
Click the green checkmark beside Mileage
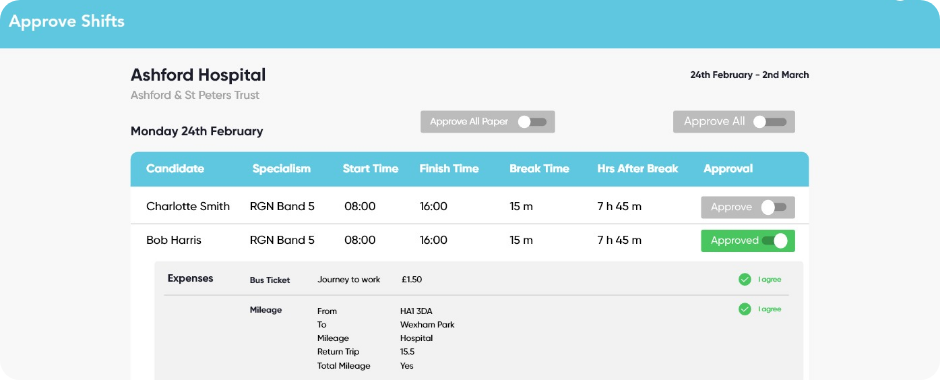[745, 309]
